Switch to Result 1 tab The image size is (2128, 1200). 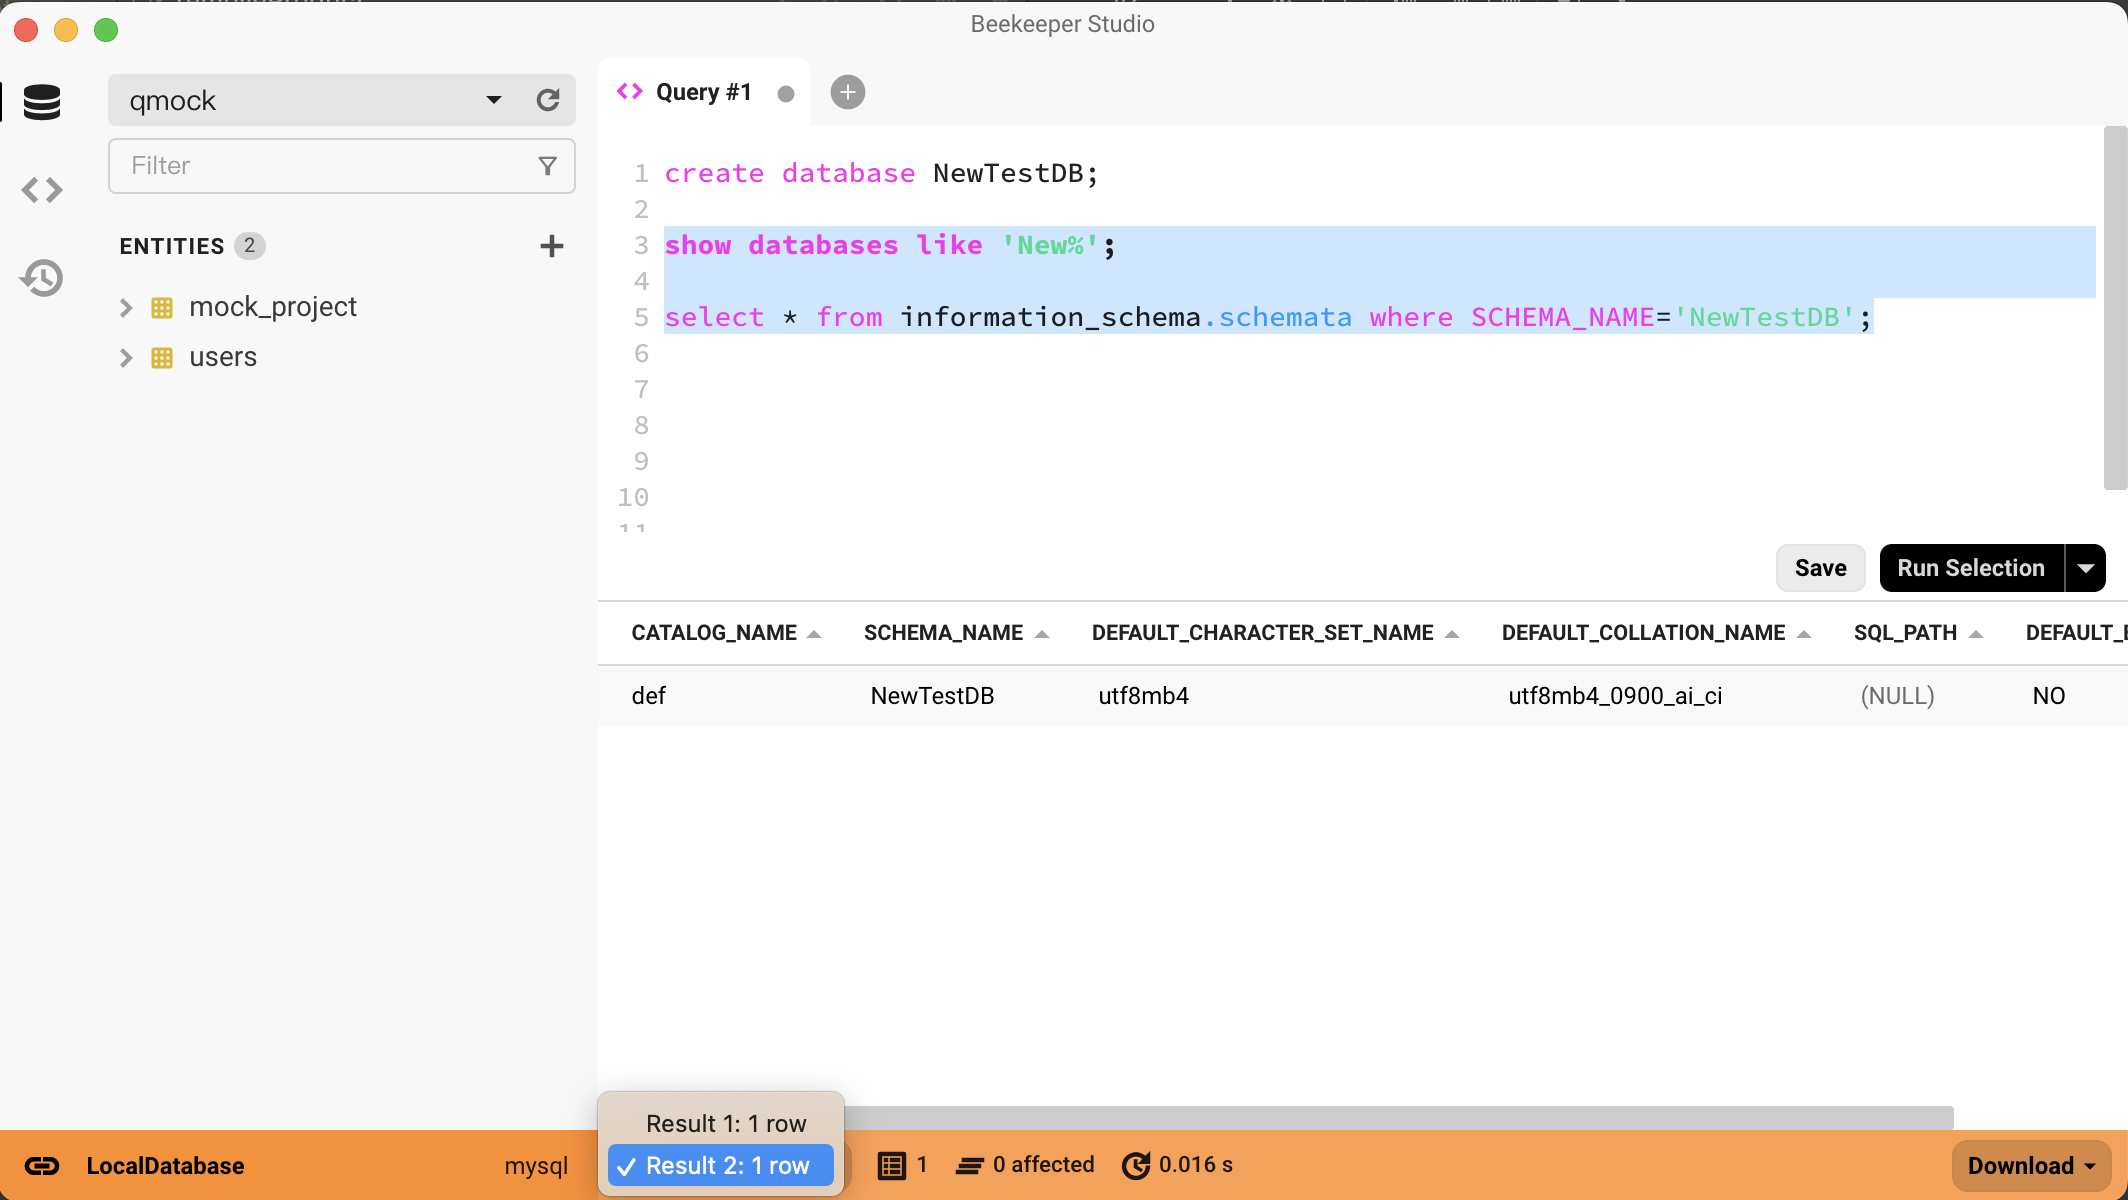tap(725, 1123)
